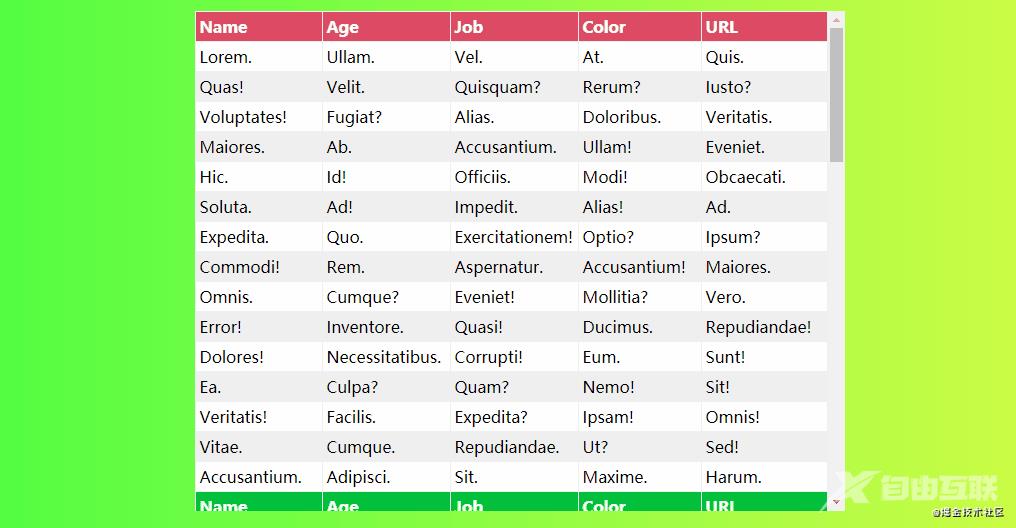The image size is (1016, 528).
Task: Select the "Corrupti!" job cell
Action: click(489, 357)
